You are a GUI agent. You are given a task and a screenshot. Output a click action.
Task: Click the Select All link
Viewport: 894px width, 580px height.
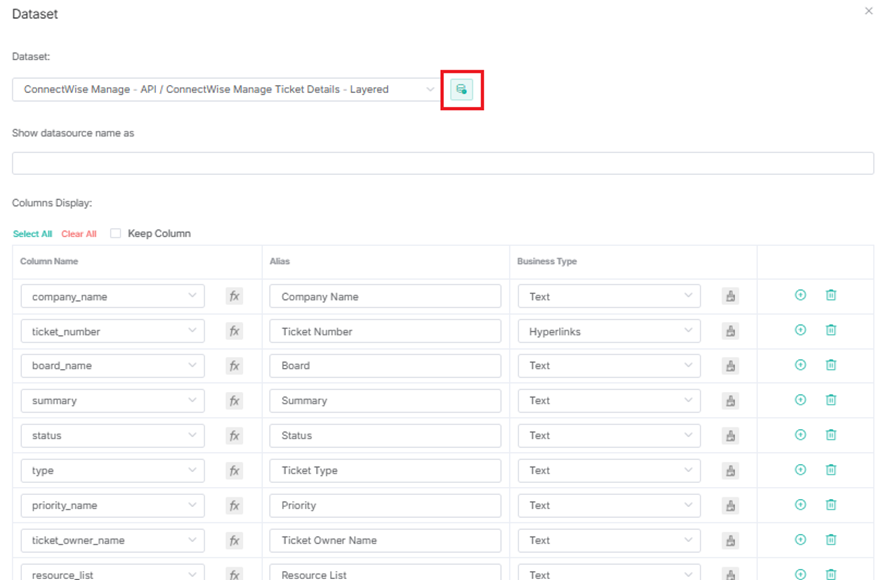[x=32, y=234]
